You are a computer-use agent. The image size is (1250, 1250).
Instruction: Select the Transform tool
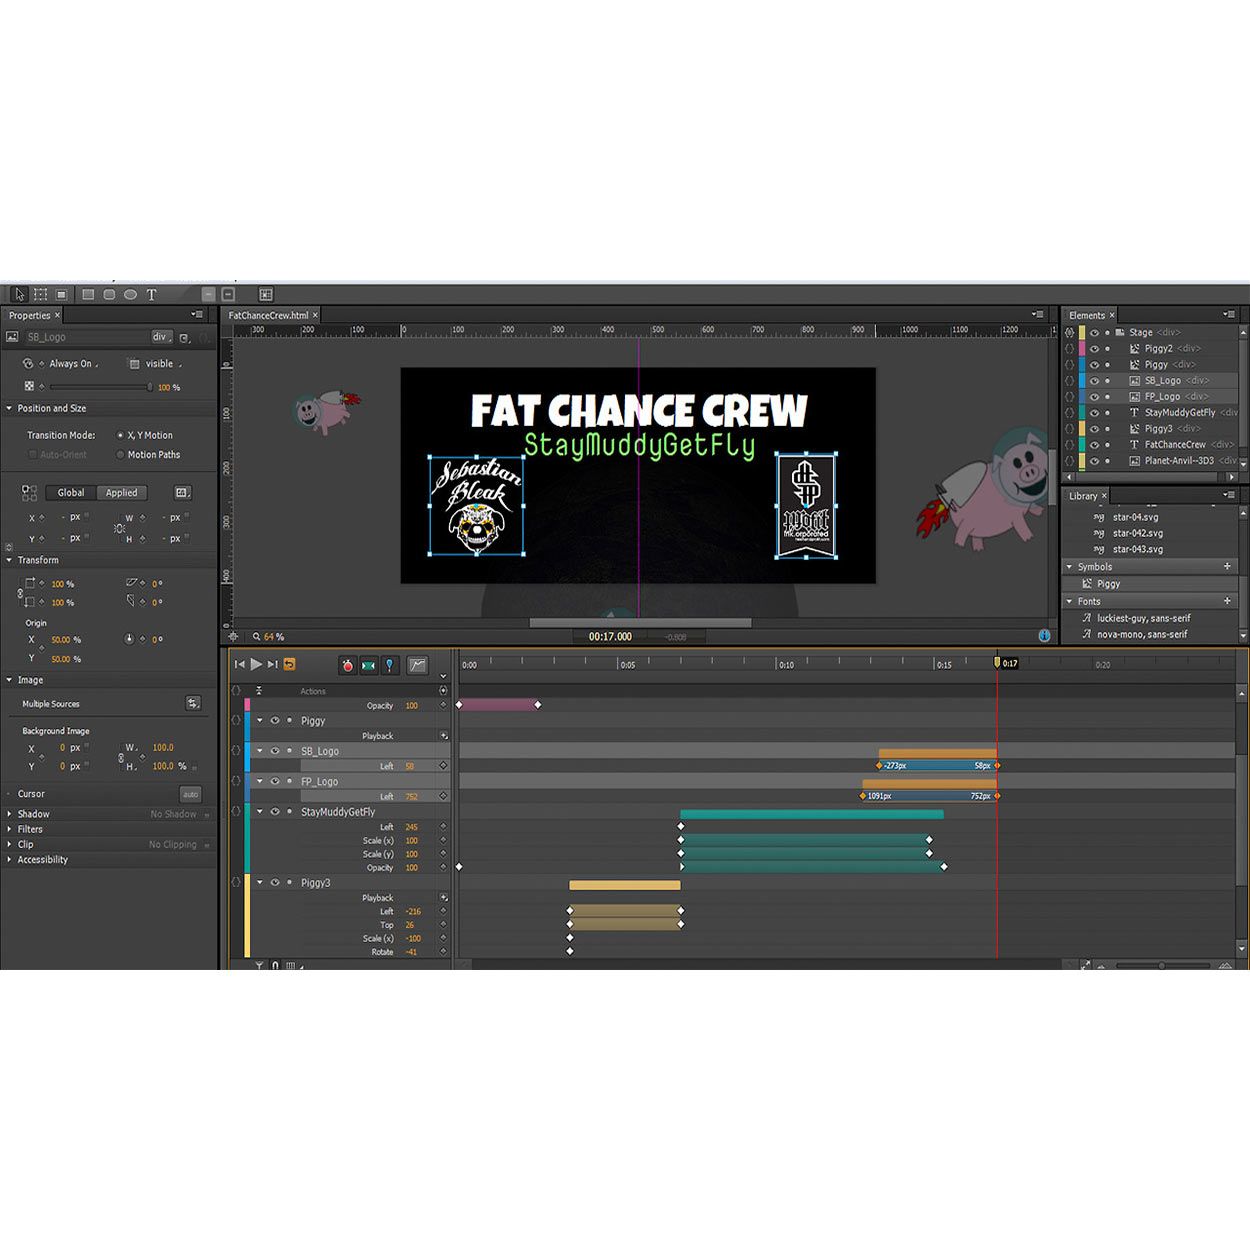[x=40, y=294]
